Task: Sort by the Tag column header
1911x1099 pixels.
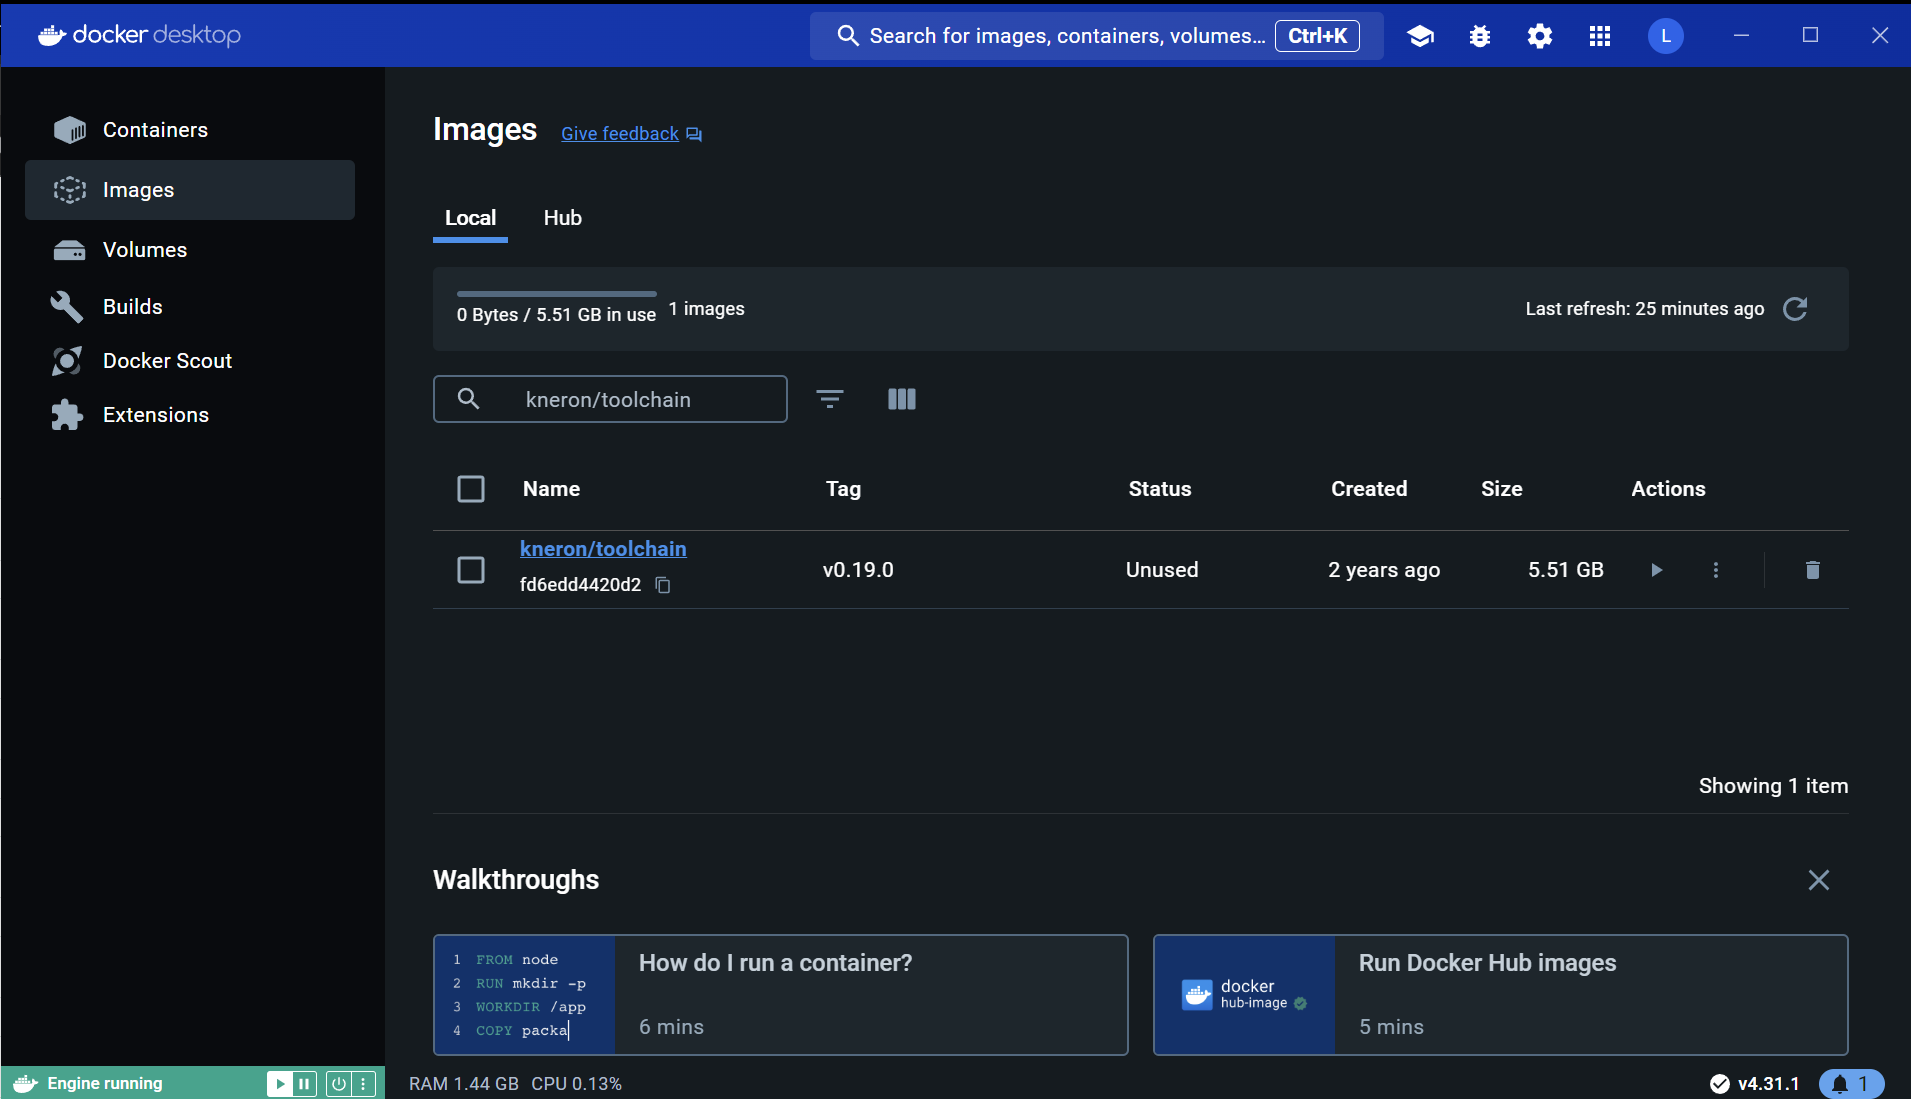Action: (843, 489)
